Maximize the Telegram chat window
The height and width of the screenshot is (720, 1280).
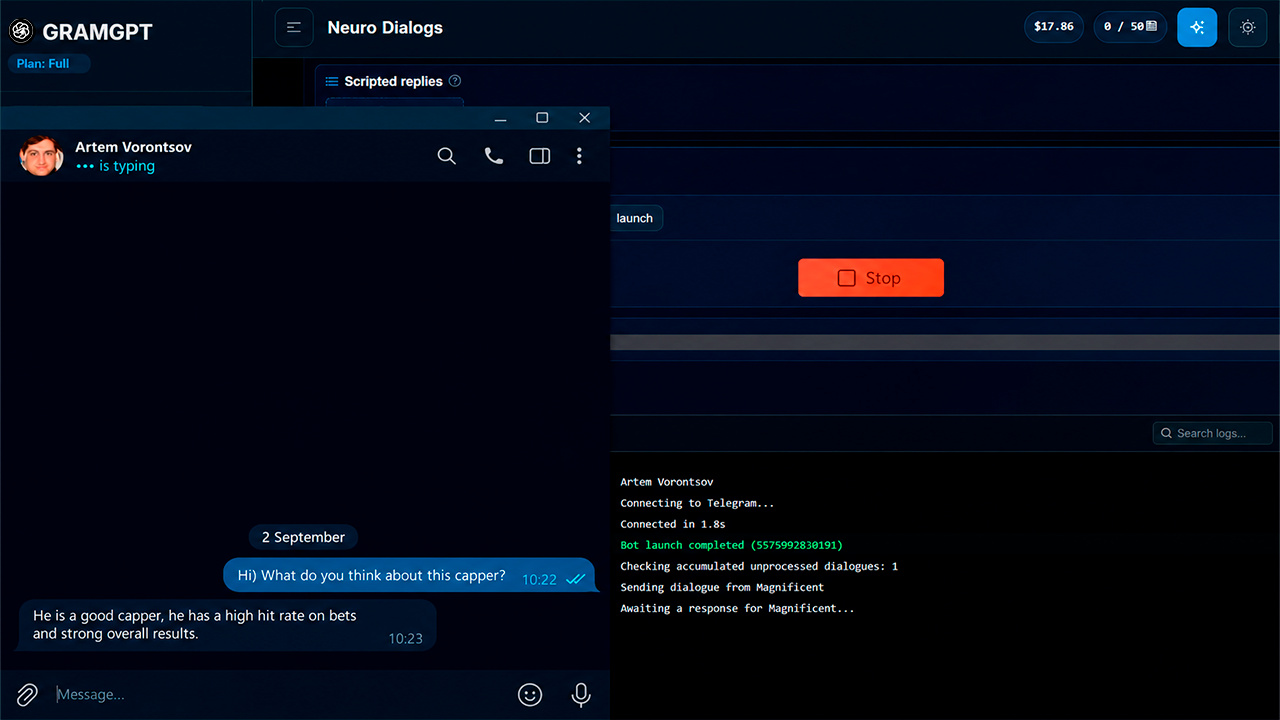[x=542, y=118]
